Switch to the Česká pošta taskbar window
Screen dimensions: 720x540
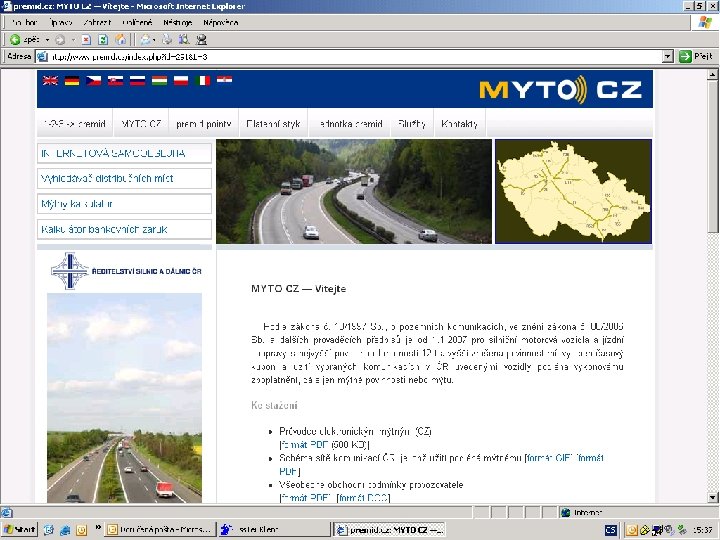tap(160, 529)
